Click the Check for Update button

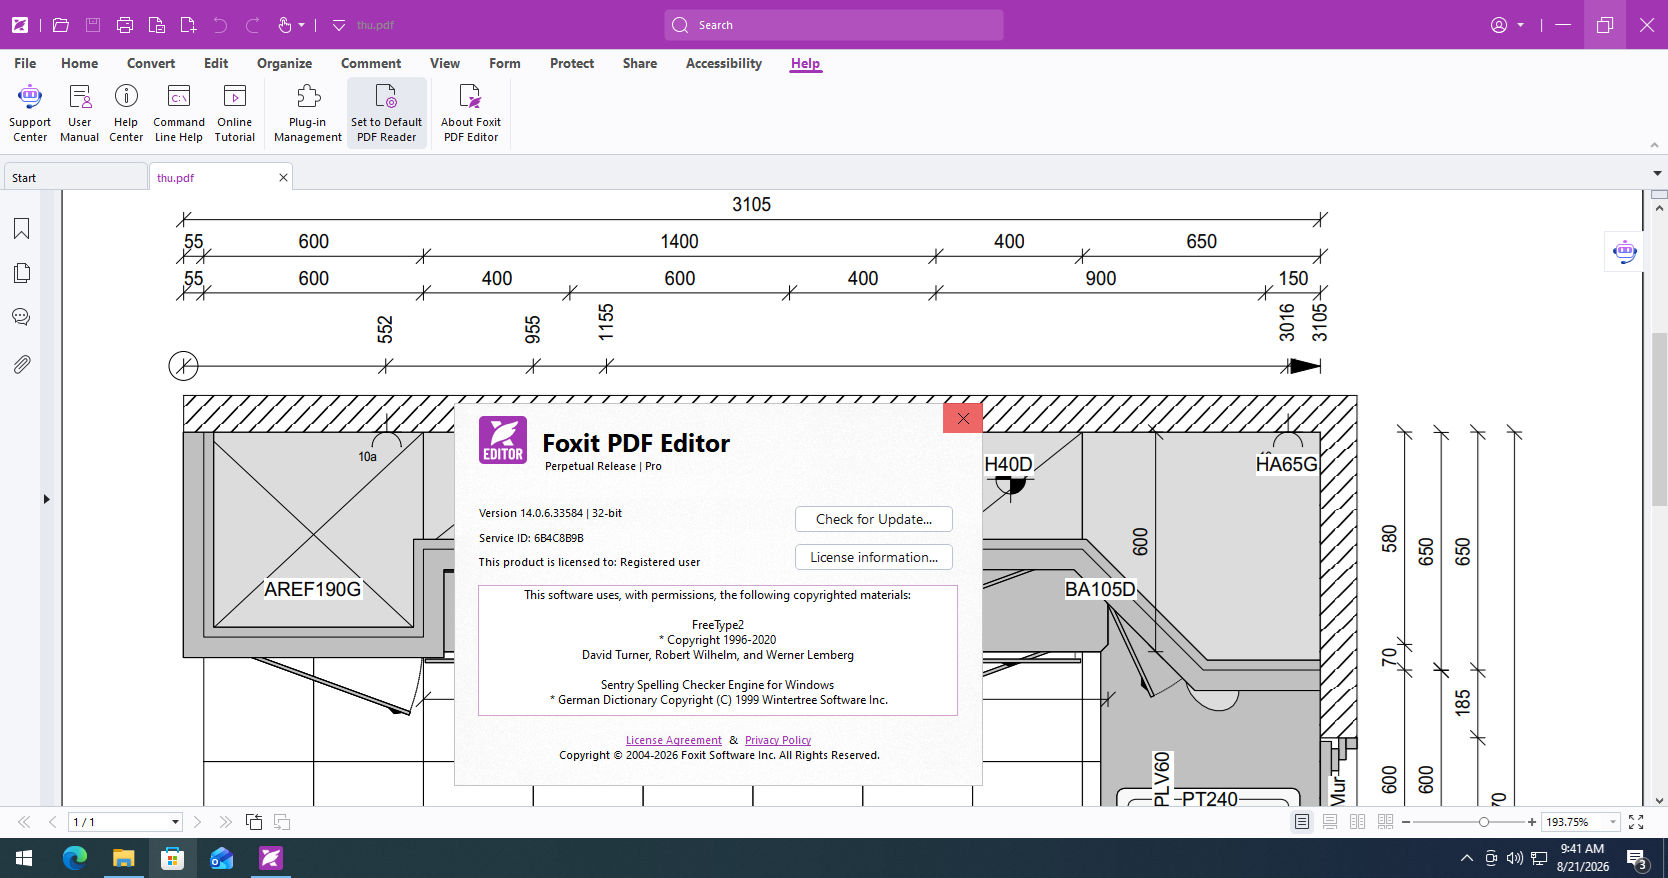[x=874, y=519]
